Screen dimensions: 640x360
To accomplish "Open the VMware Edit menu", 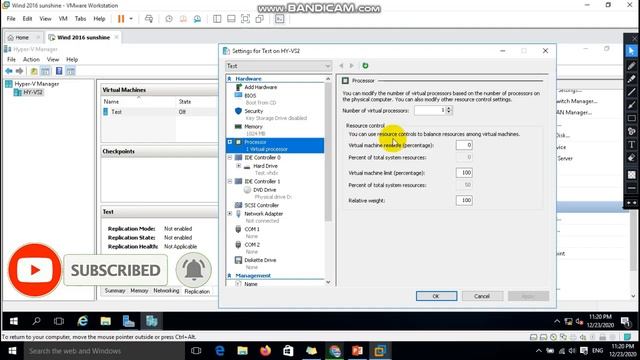I will [x=27, y=19].
